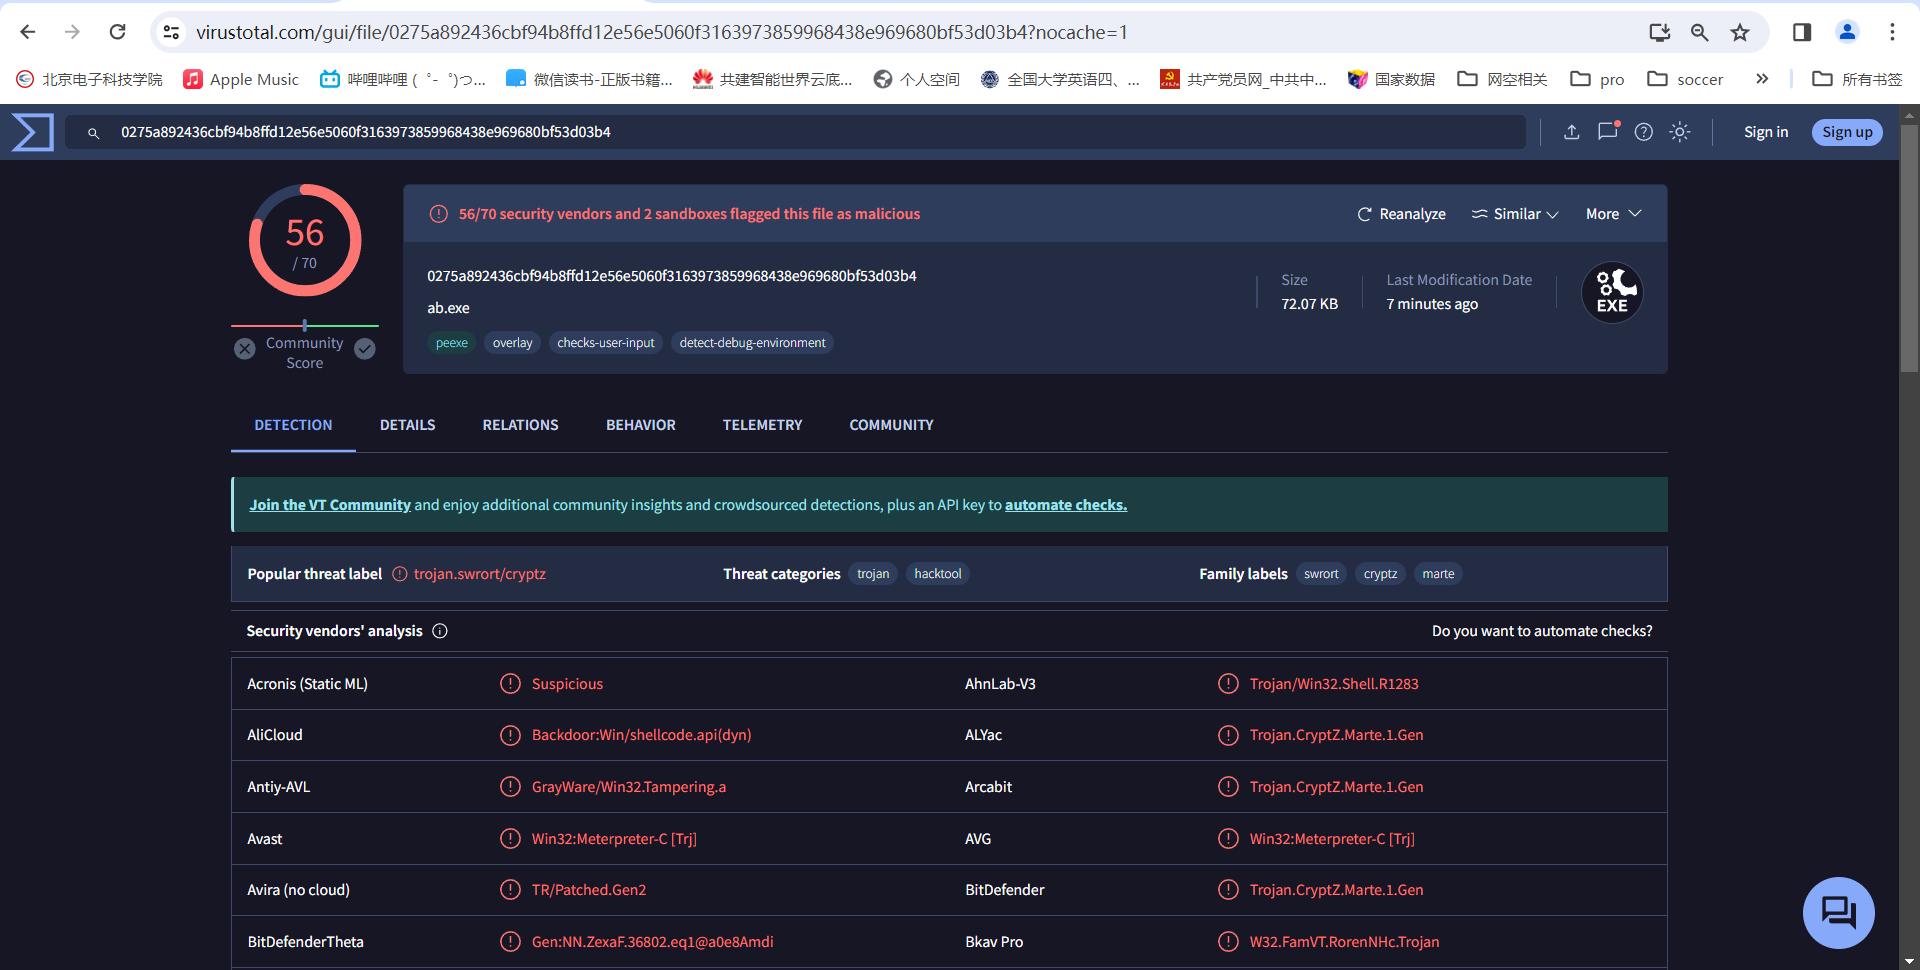Click the alert icon beside Popular threat label
The height and width of the screenshot is (970, 1920).
point(400,574)
